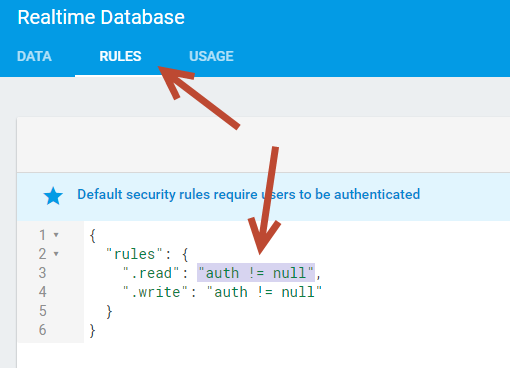Click the opening brace on line 1
510x368 pixels.
point(93,236)
